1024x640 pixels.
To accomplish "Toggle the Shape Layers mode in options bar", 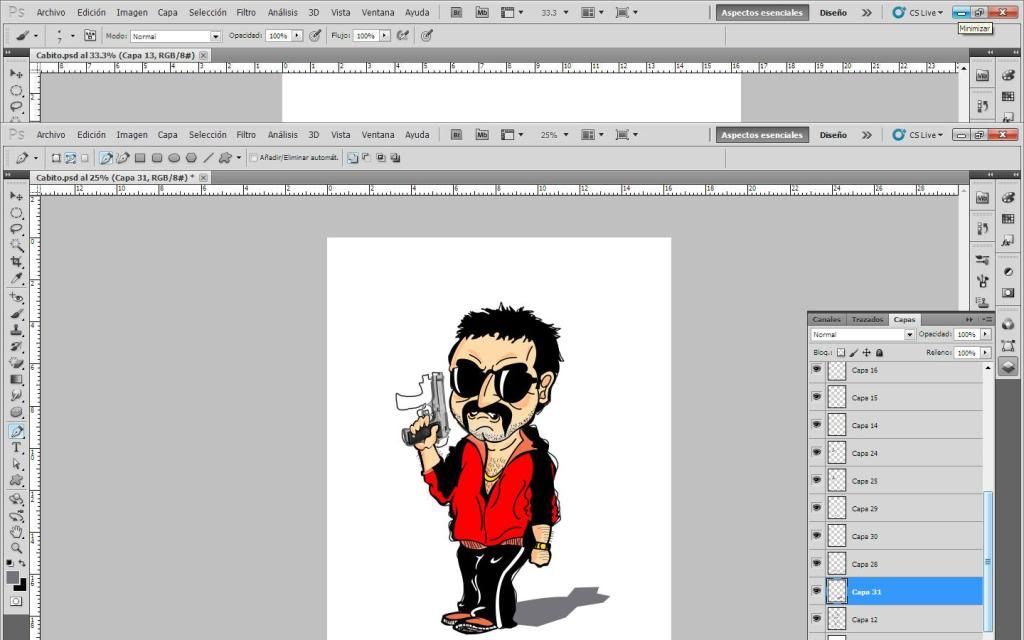I will [56, 157].
